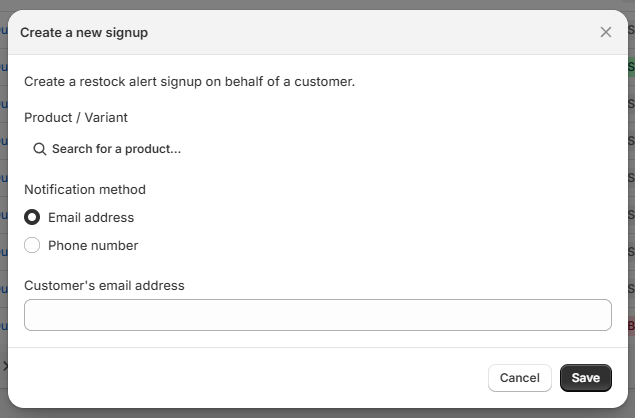Click the "Notification method" heading
635x418 pixels.
(x=85, y=189)
